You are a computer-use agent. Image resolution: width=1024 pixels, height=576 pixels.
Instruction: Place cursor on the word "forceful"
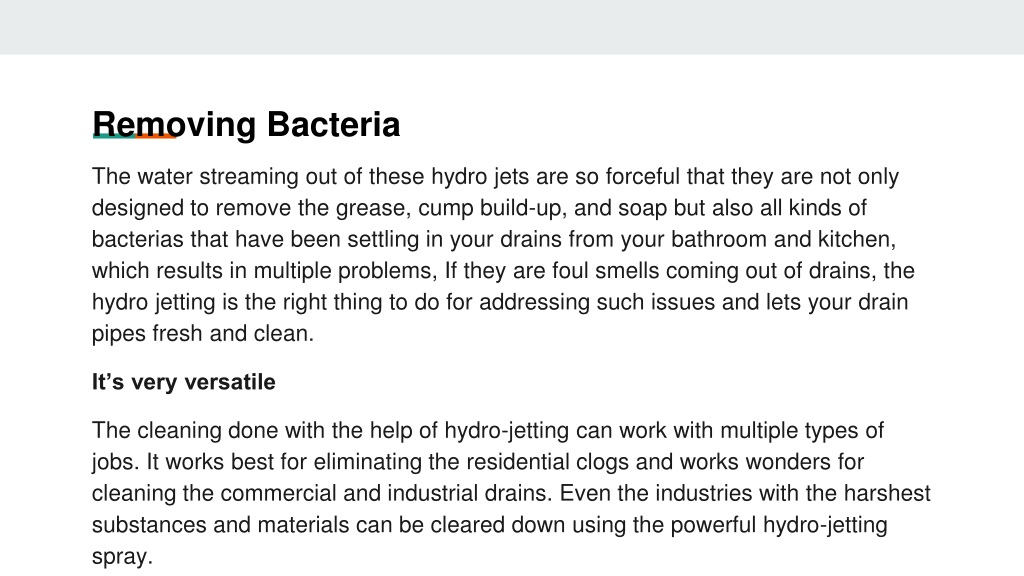[643, 176]
